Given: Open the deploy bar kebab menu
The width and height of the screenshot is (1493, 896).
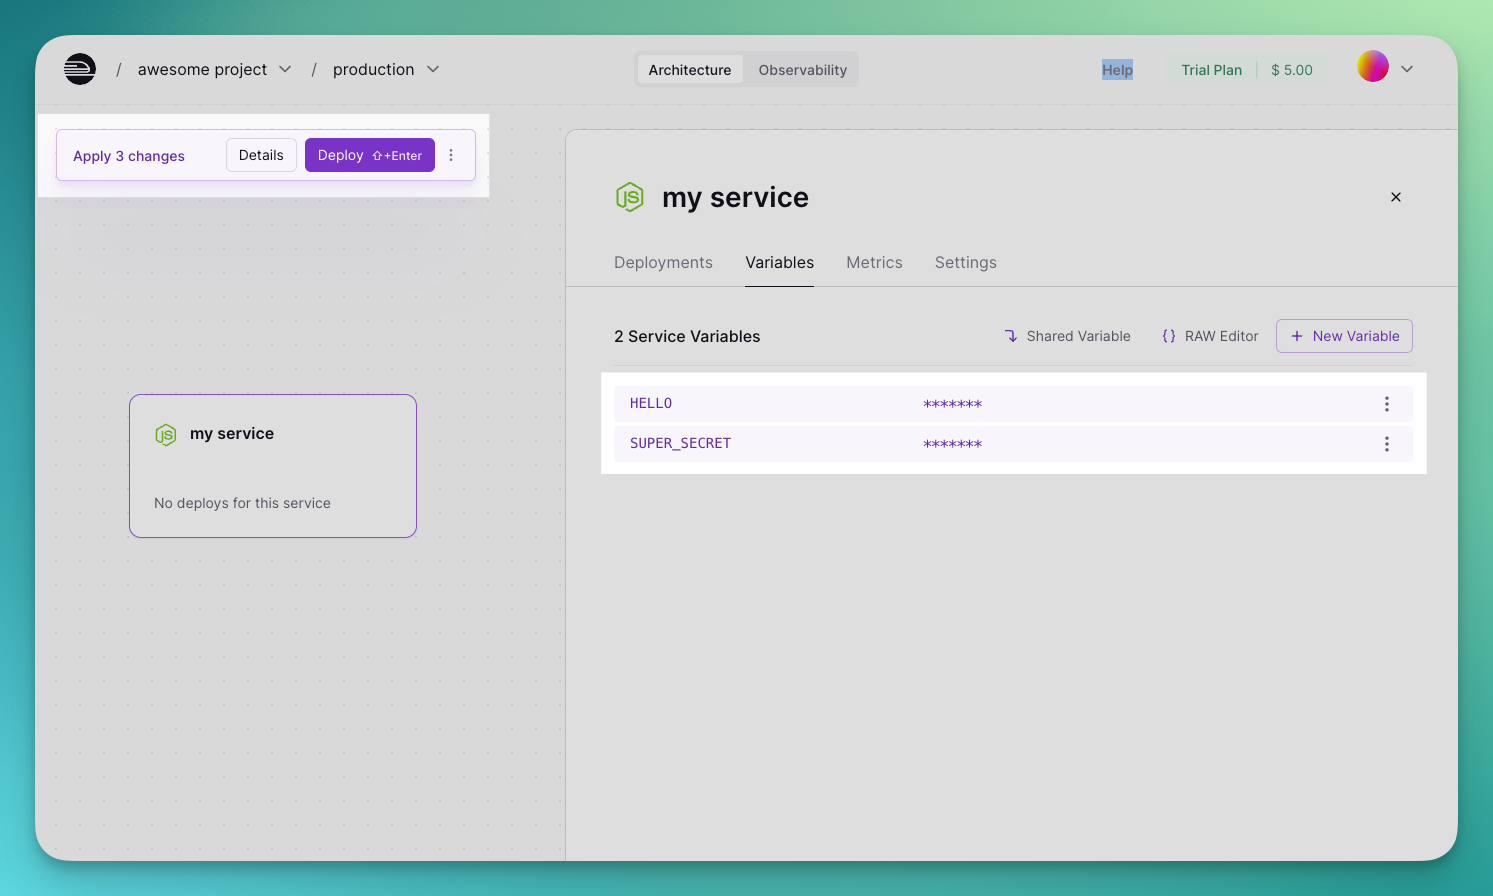Looking at the screenshot, I should pyautogui.click(x=451, y=155).
